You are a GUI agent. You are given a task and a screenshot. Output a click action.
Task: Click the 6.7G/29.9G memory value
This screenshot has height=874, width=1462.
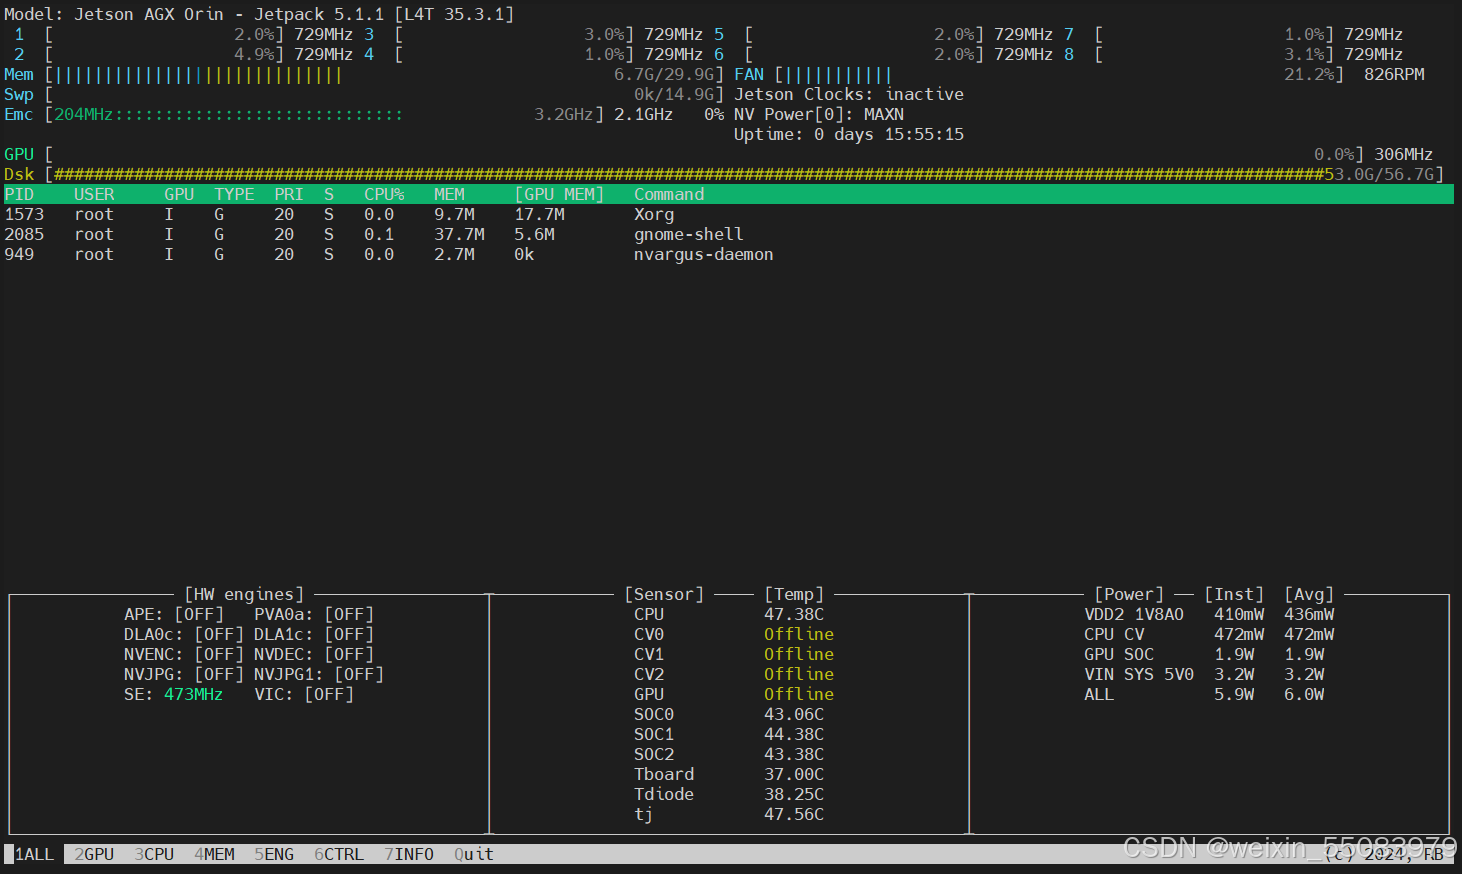tap(664, 74)
